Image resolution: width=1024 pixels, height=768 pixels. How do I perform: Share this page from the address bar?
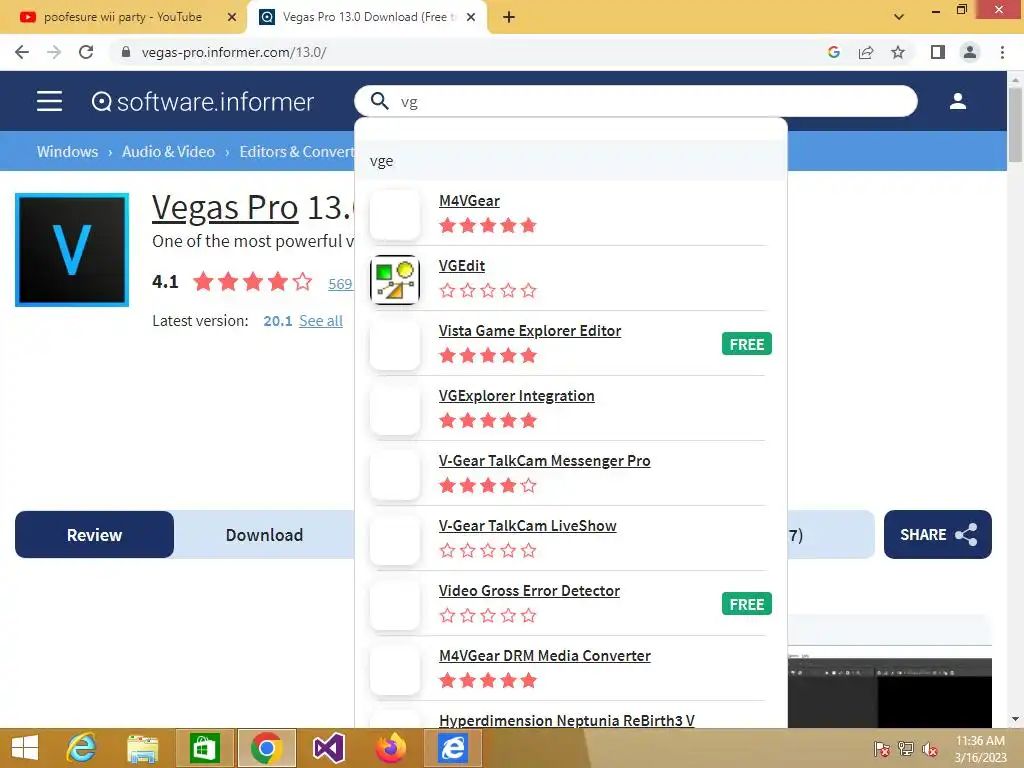pos(866,52)
